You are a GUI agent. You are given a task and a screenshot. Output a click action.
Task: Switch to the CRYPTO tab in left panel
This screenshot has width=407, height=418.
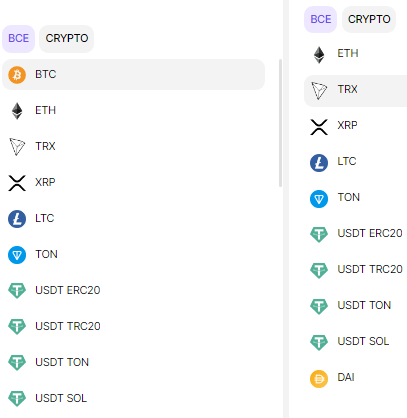click(x=67, y=39)
